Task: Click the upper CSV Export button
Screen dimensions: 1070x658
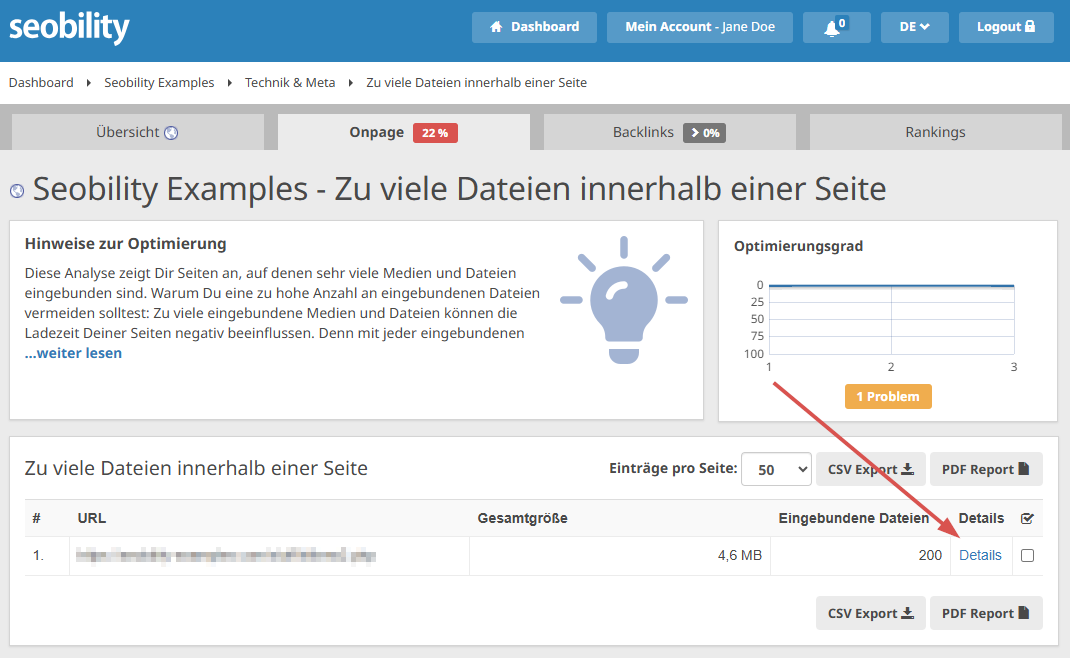Action: coord(871,470)
